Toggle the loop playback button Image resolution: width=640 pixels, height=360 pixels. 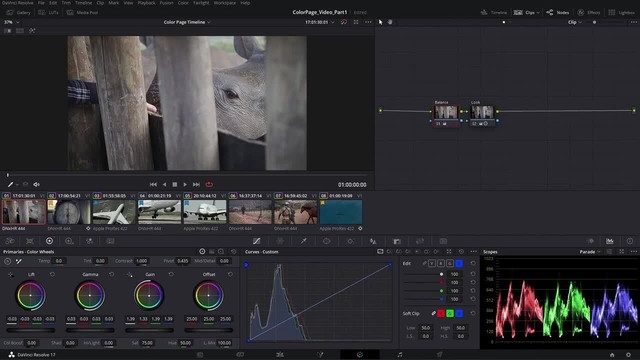click(209, 184)
